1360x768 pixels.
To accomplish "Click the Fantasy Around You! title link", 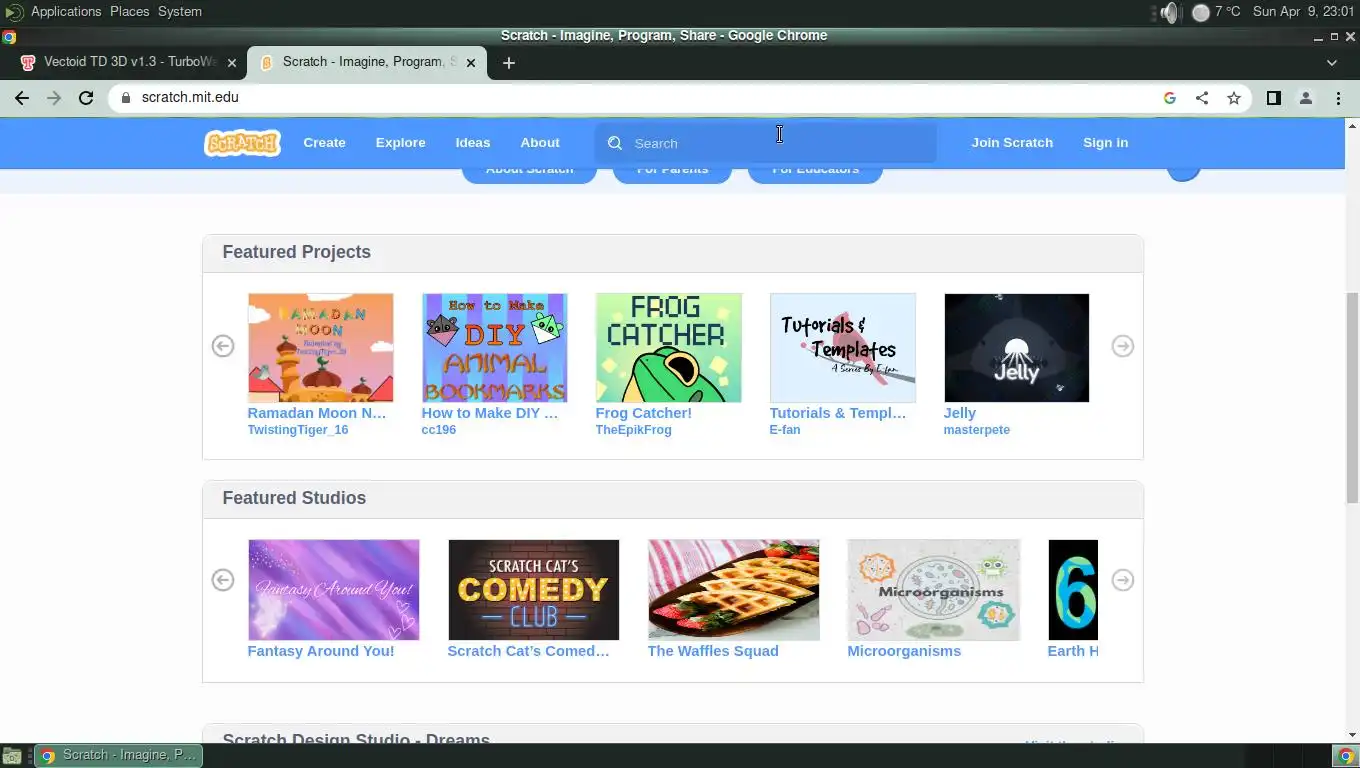I will pos(321,651).
